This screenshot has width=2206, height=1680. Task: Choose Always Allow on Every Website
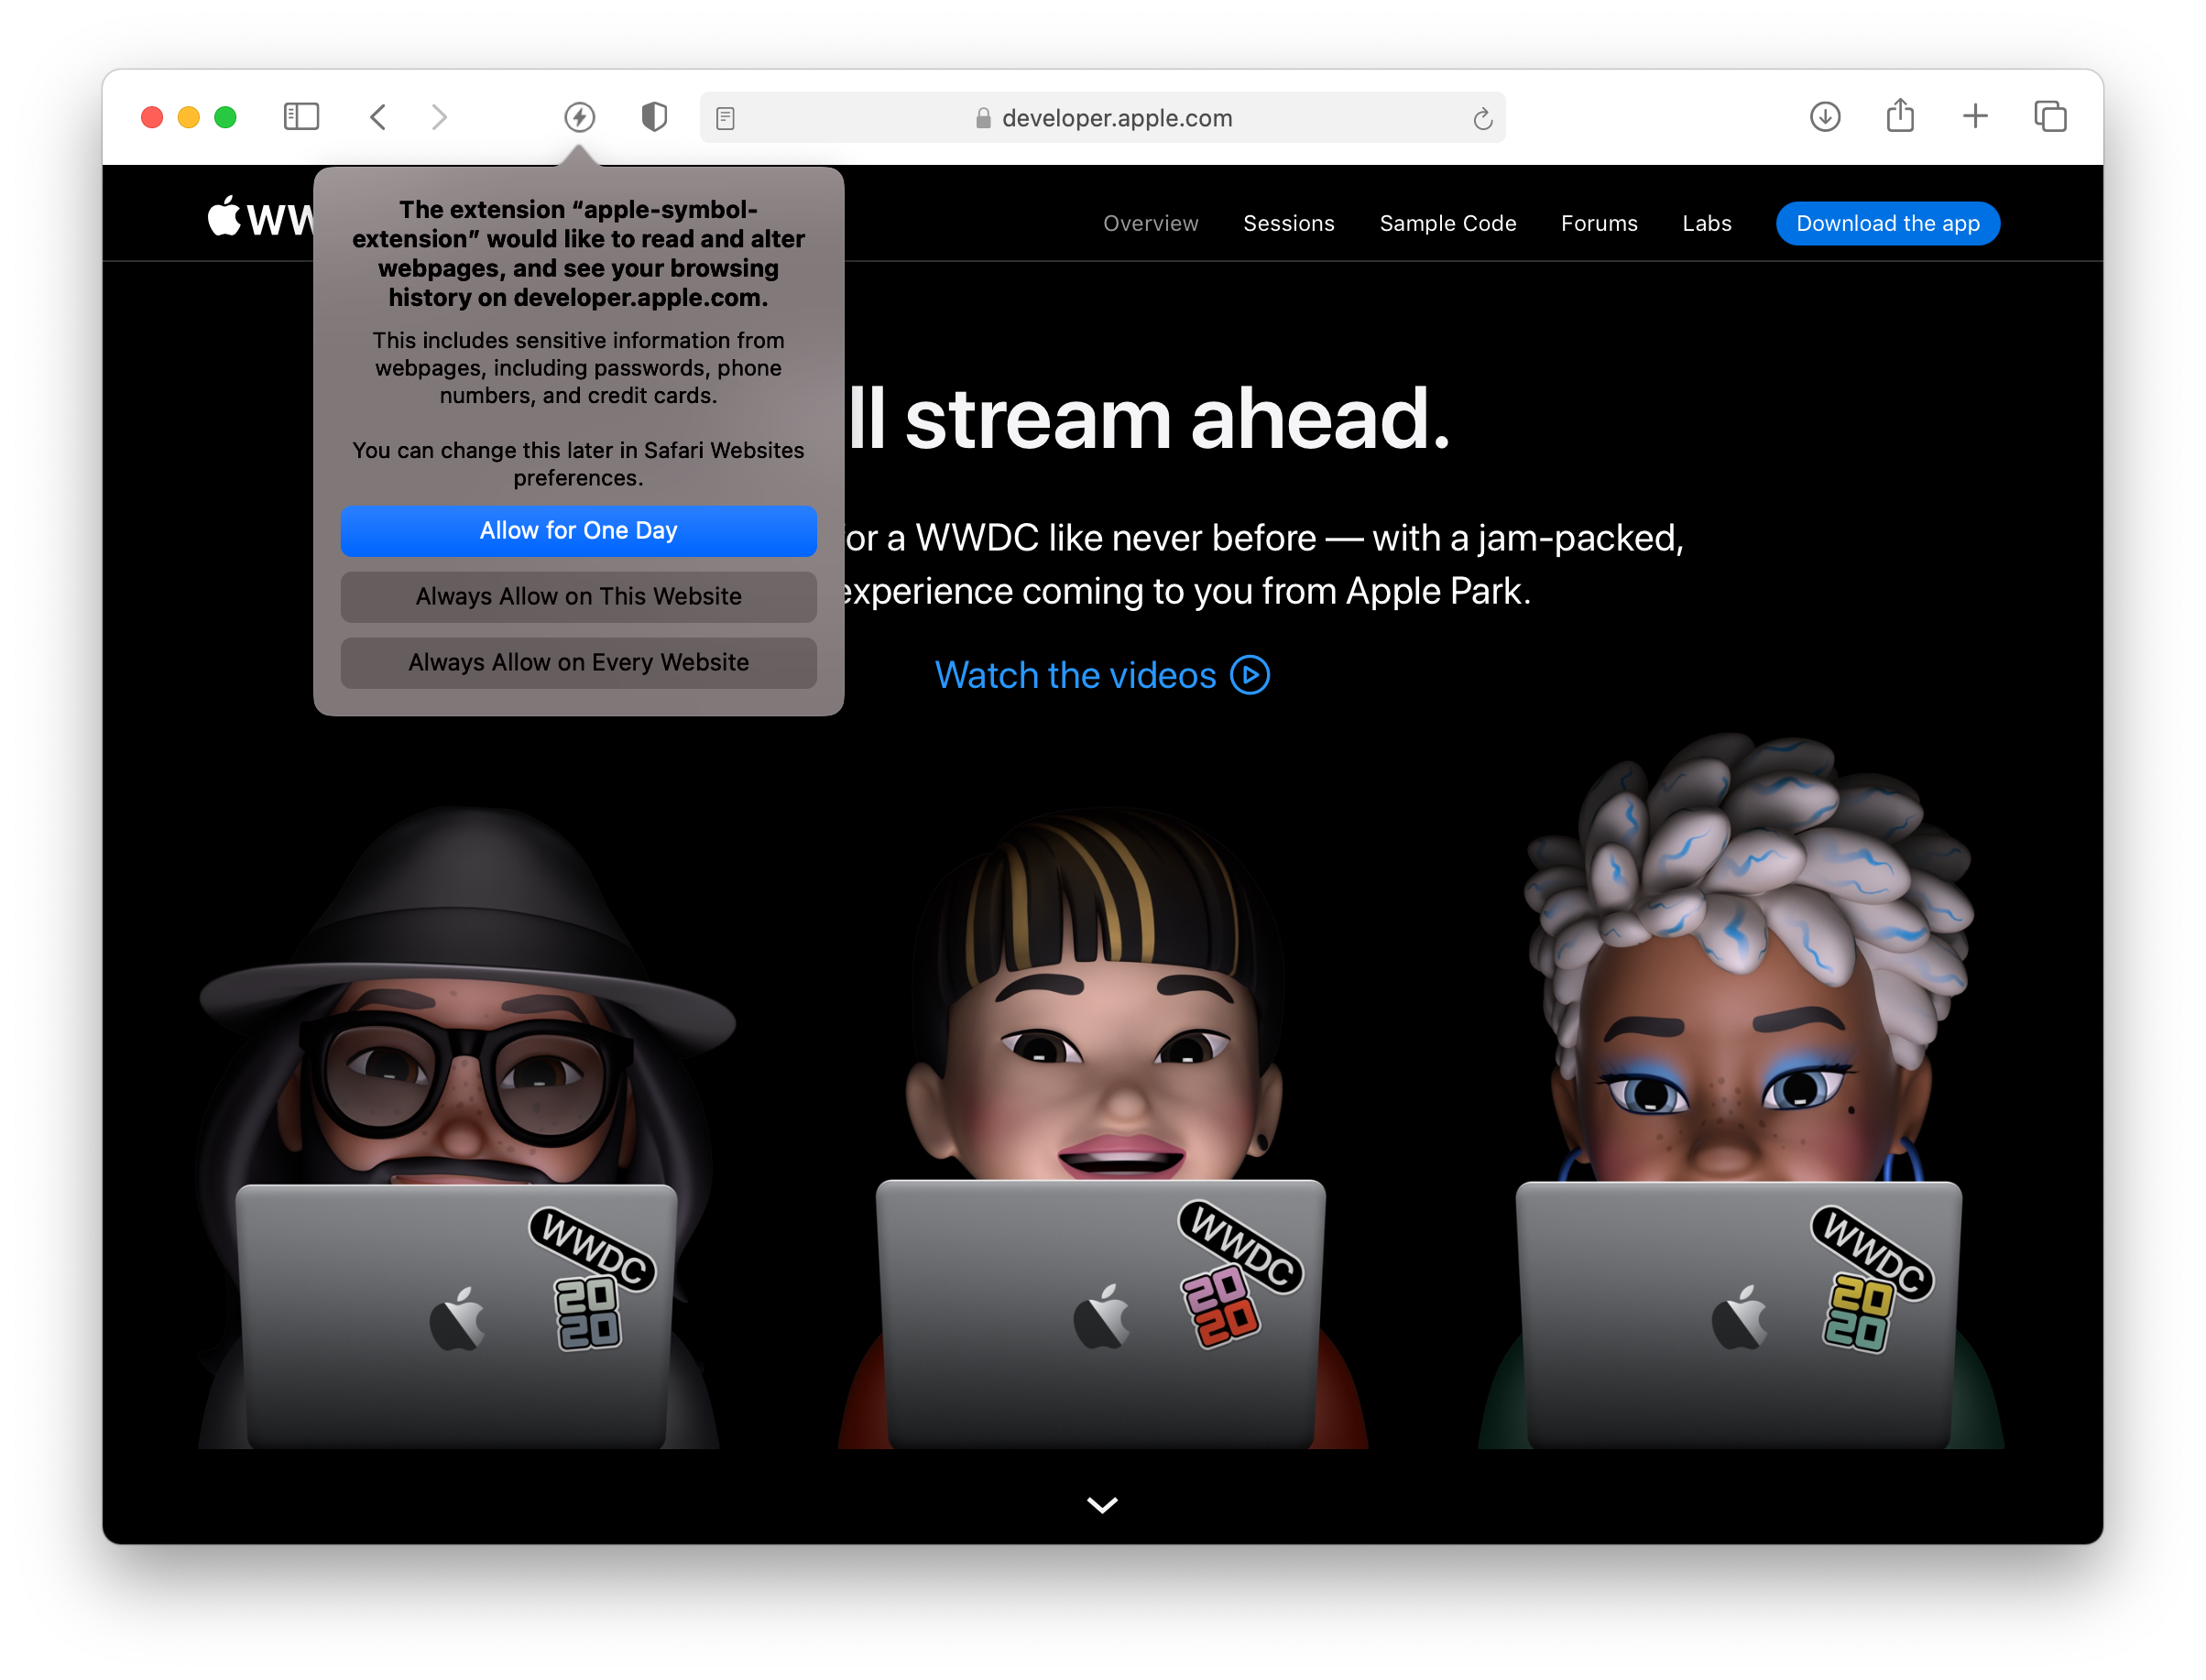[x=578, y=662]
